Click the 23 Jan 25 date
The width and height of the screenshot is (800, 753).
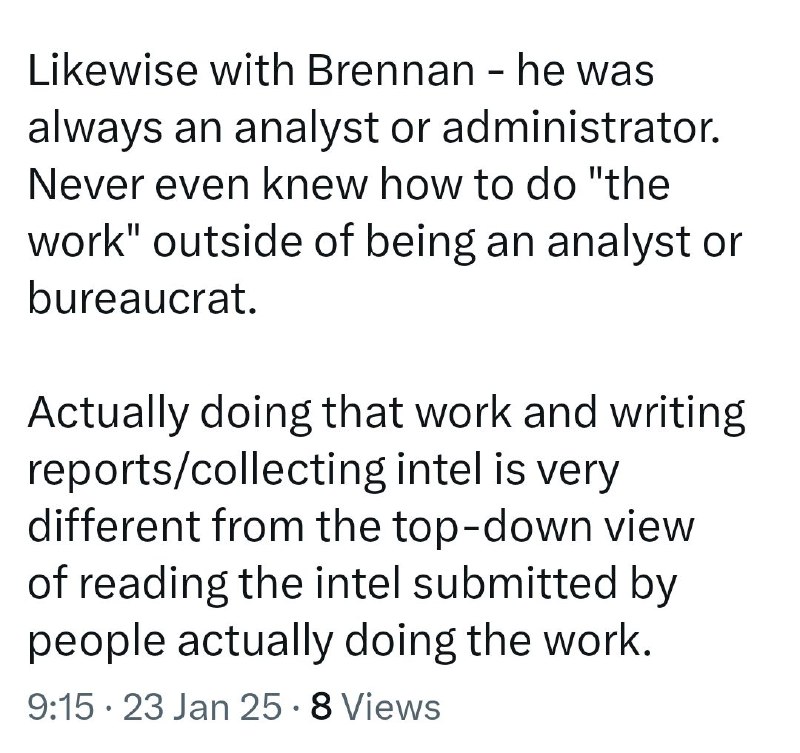[x=202, y=708]
